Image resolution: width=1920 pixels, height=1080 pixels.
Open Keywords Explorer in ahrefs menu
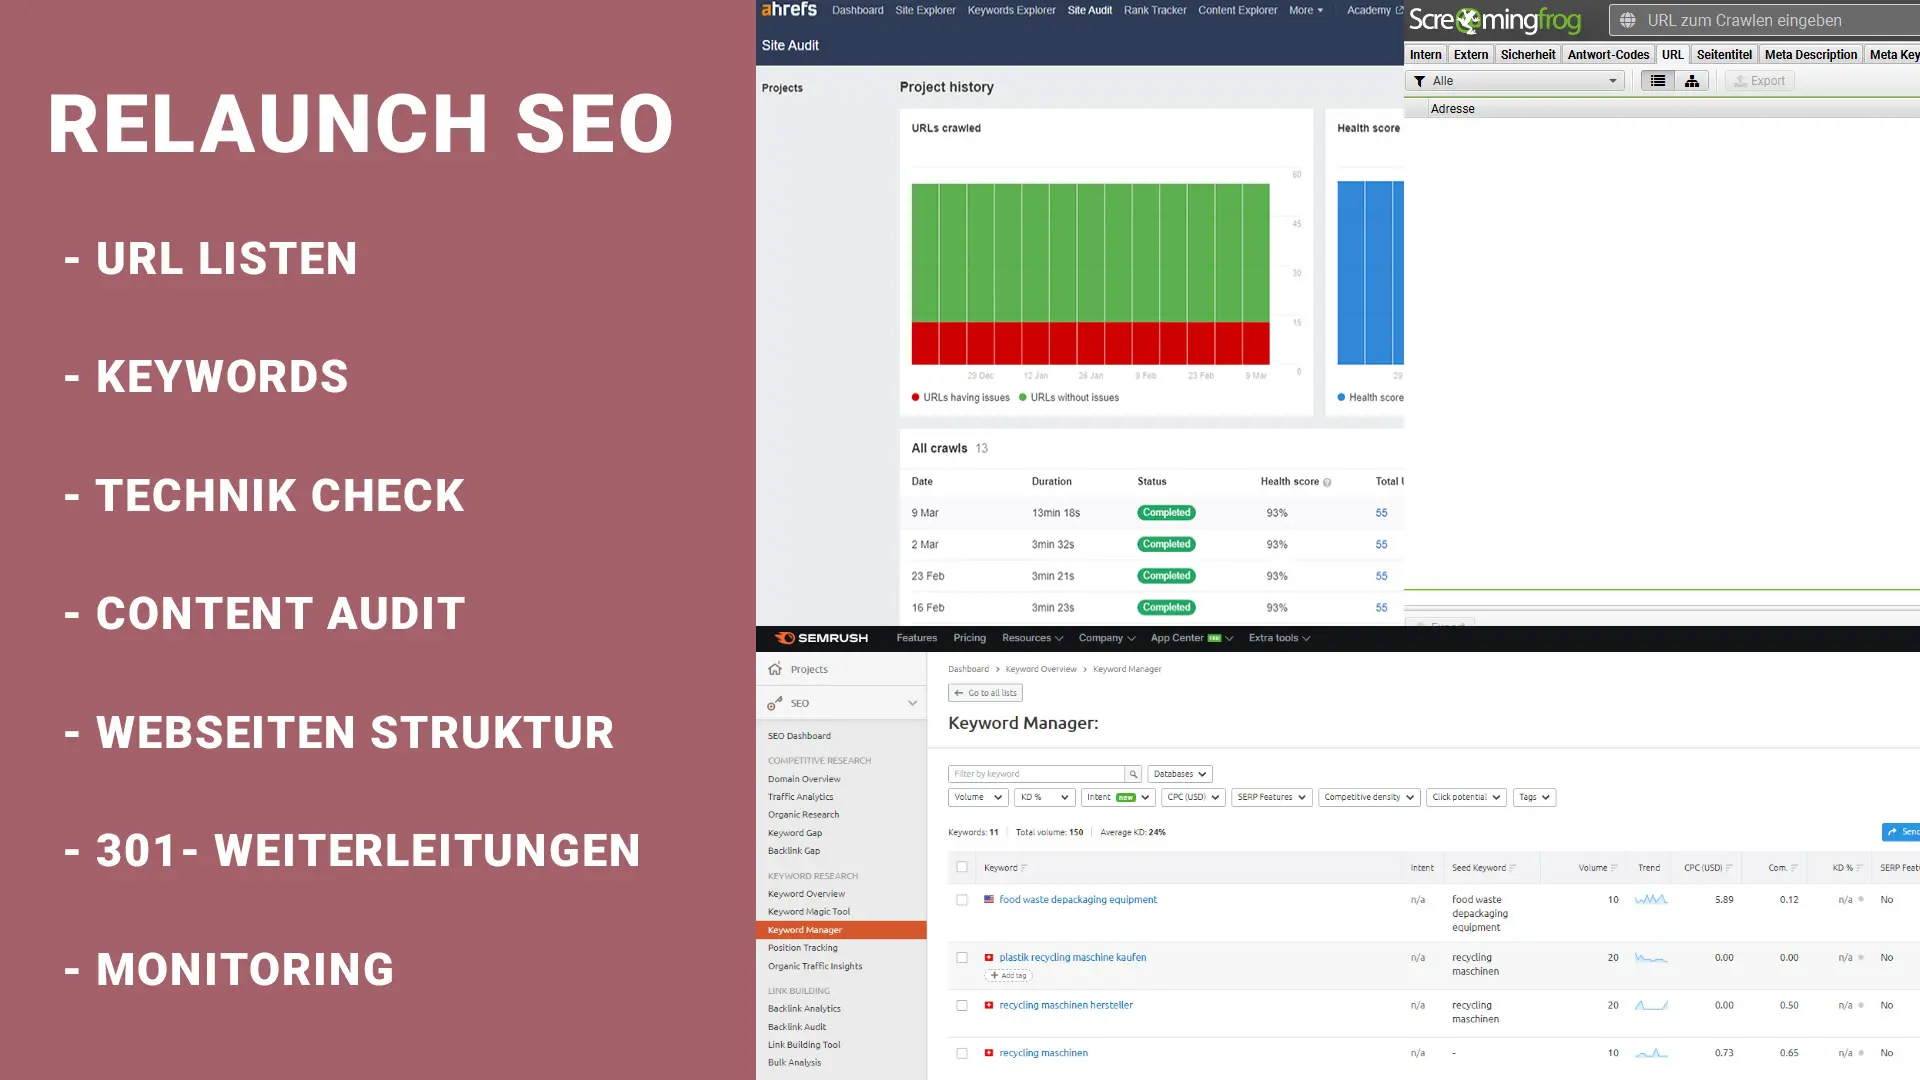pyautogui.click(x=1011, y=10)
